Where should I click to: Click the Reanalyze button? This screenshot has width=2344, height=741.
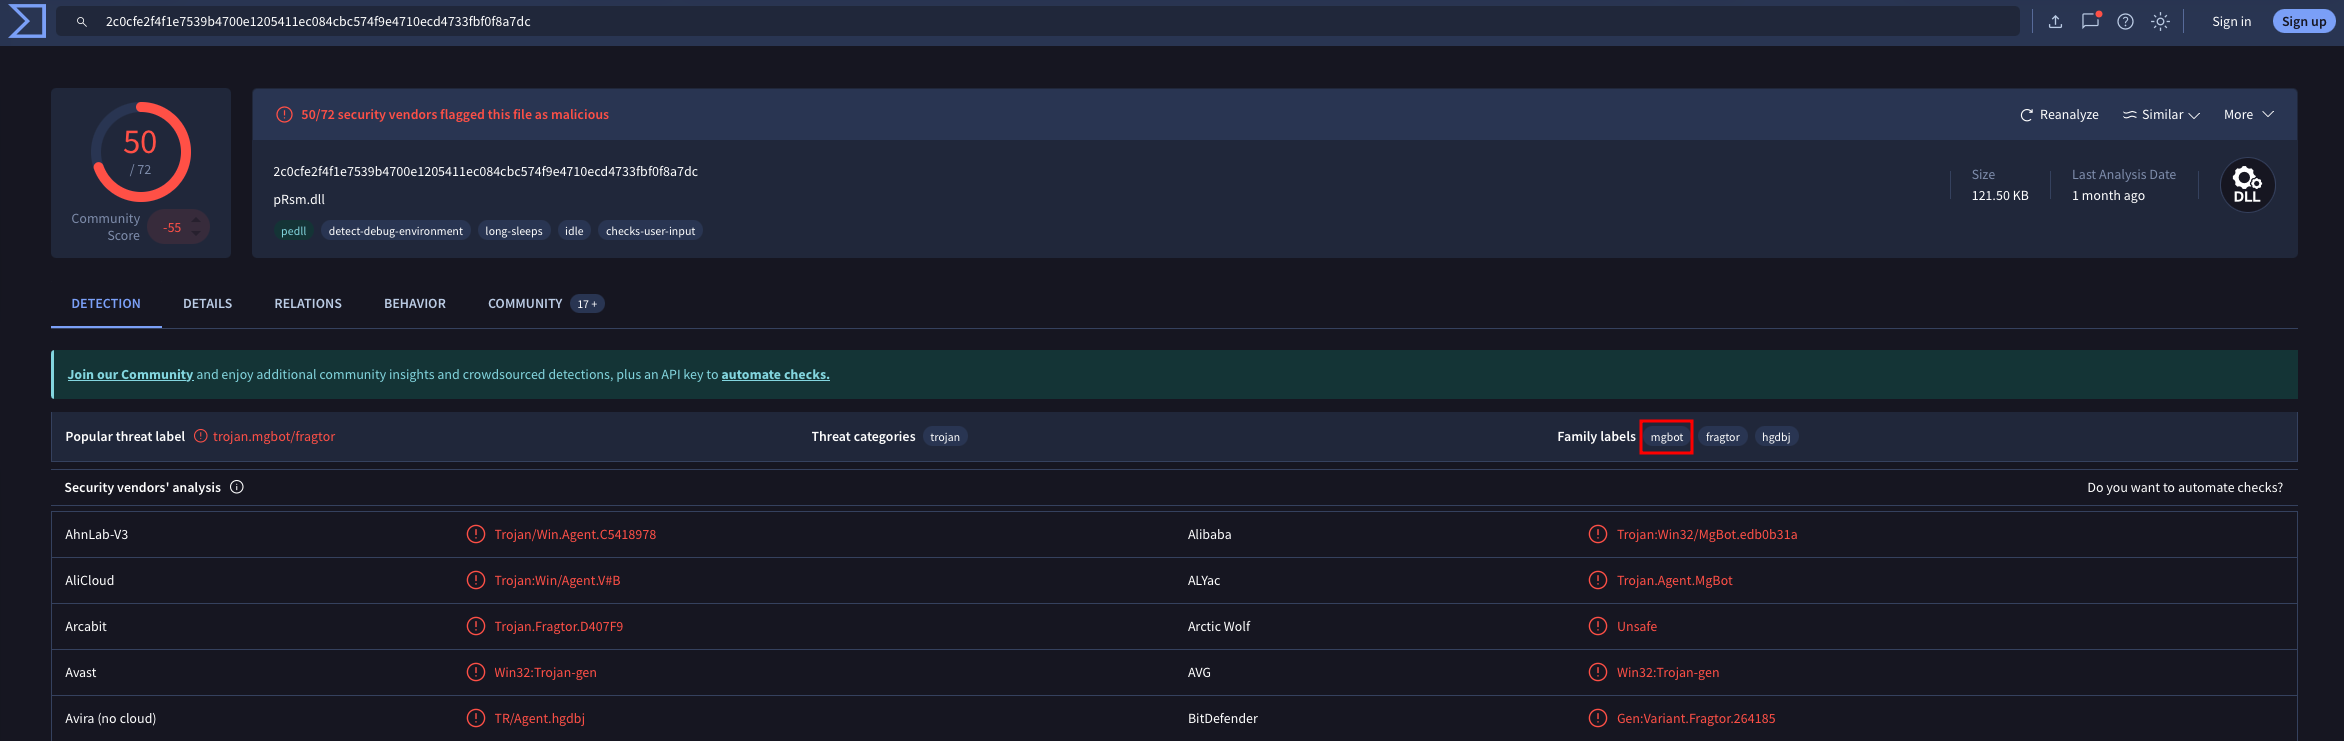[x=2059, y=114]
